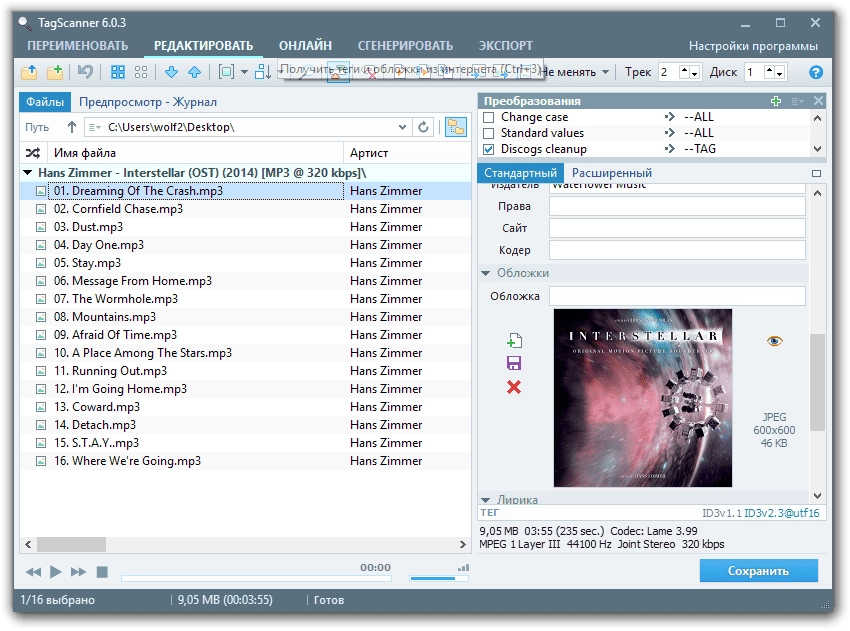850x631 pixels.
Task: Click the Interstellar cover art thumbnail
Action: coord(642,398)
